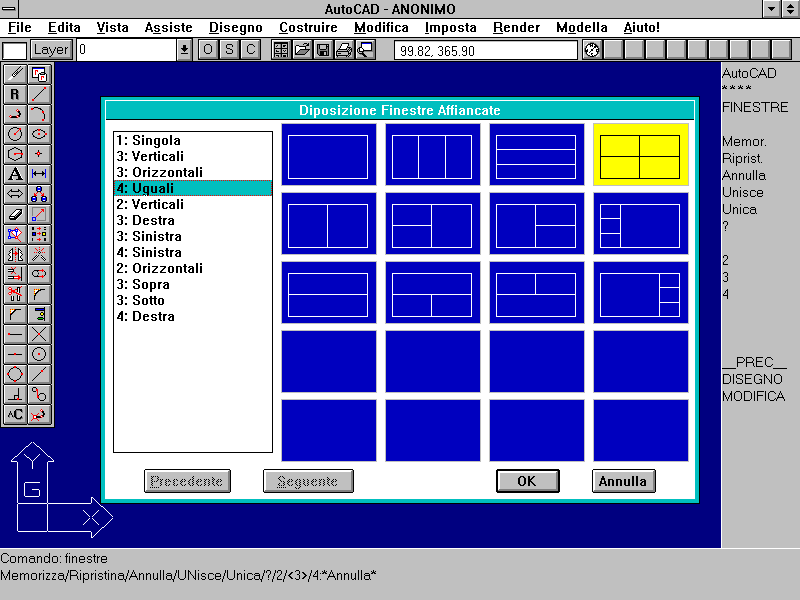Select the Eraser tool
The height and width of the screenshot is (600, 800).
15,214
